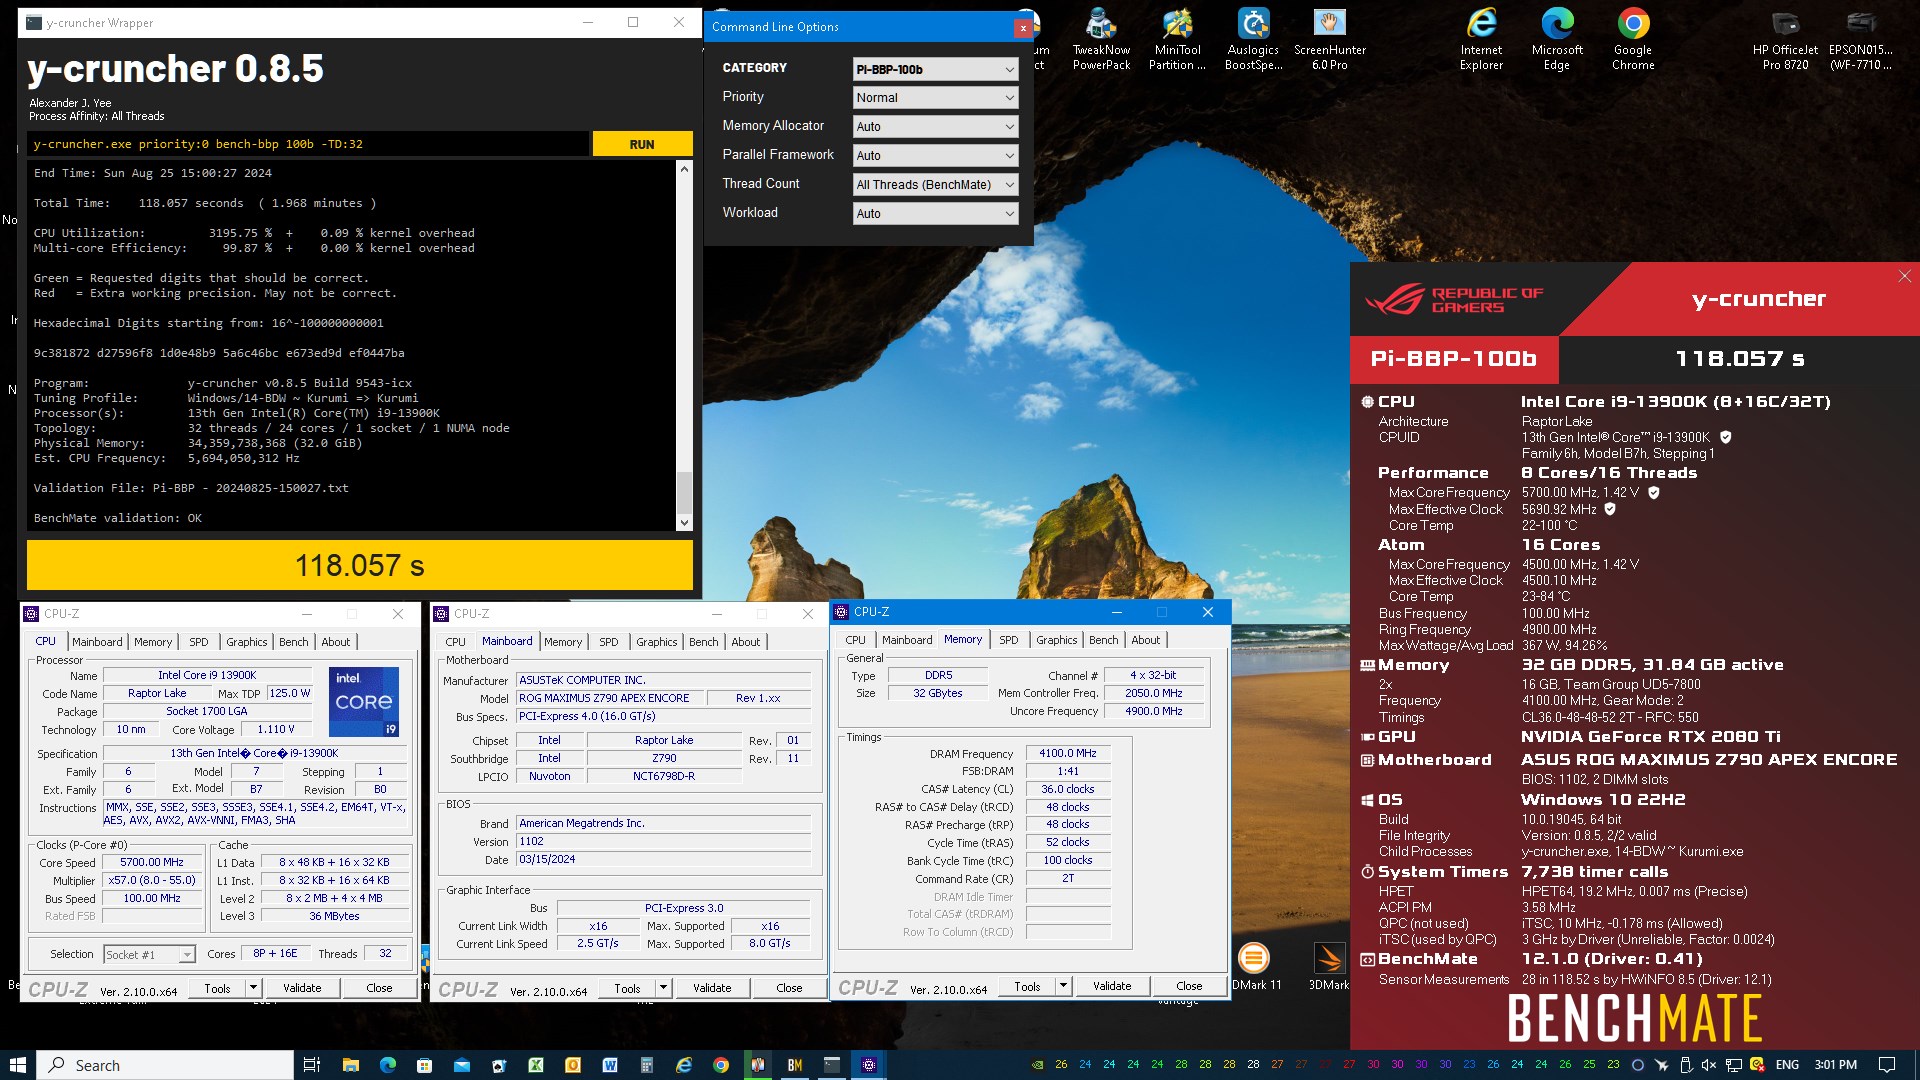This screenshot has height=1080, width=1920.
Task: Open SPD tab in CPU-Z Processor window
Action: coord(199,642)
